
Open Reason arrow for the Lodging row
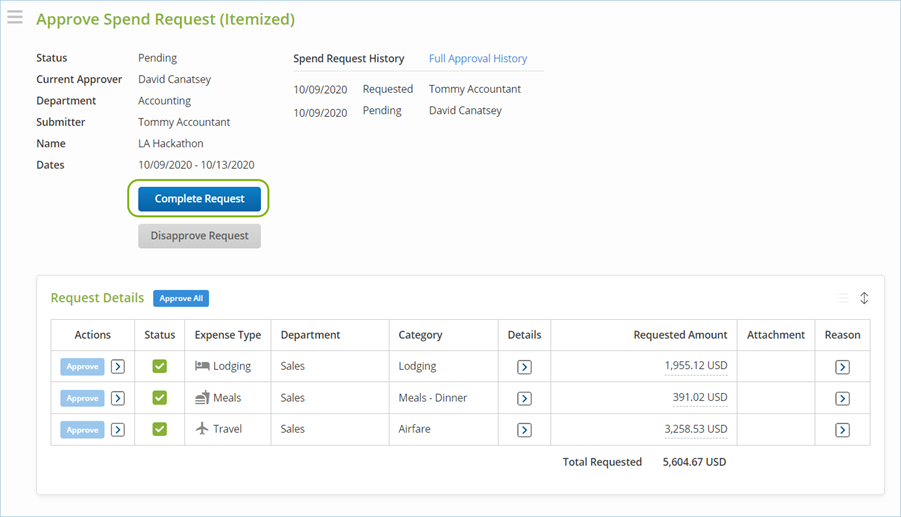click(x=842, y=367)
